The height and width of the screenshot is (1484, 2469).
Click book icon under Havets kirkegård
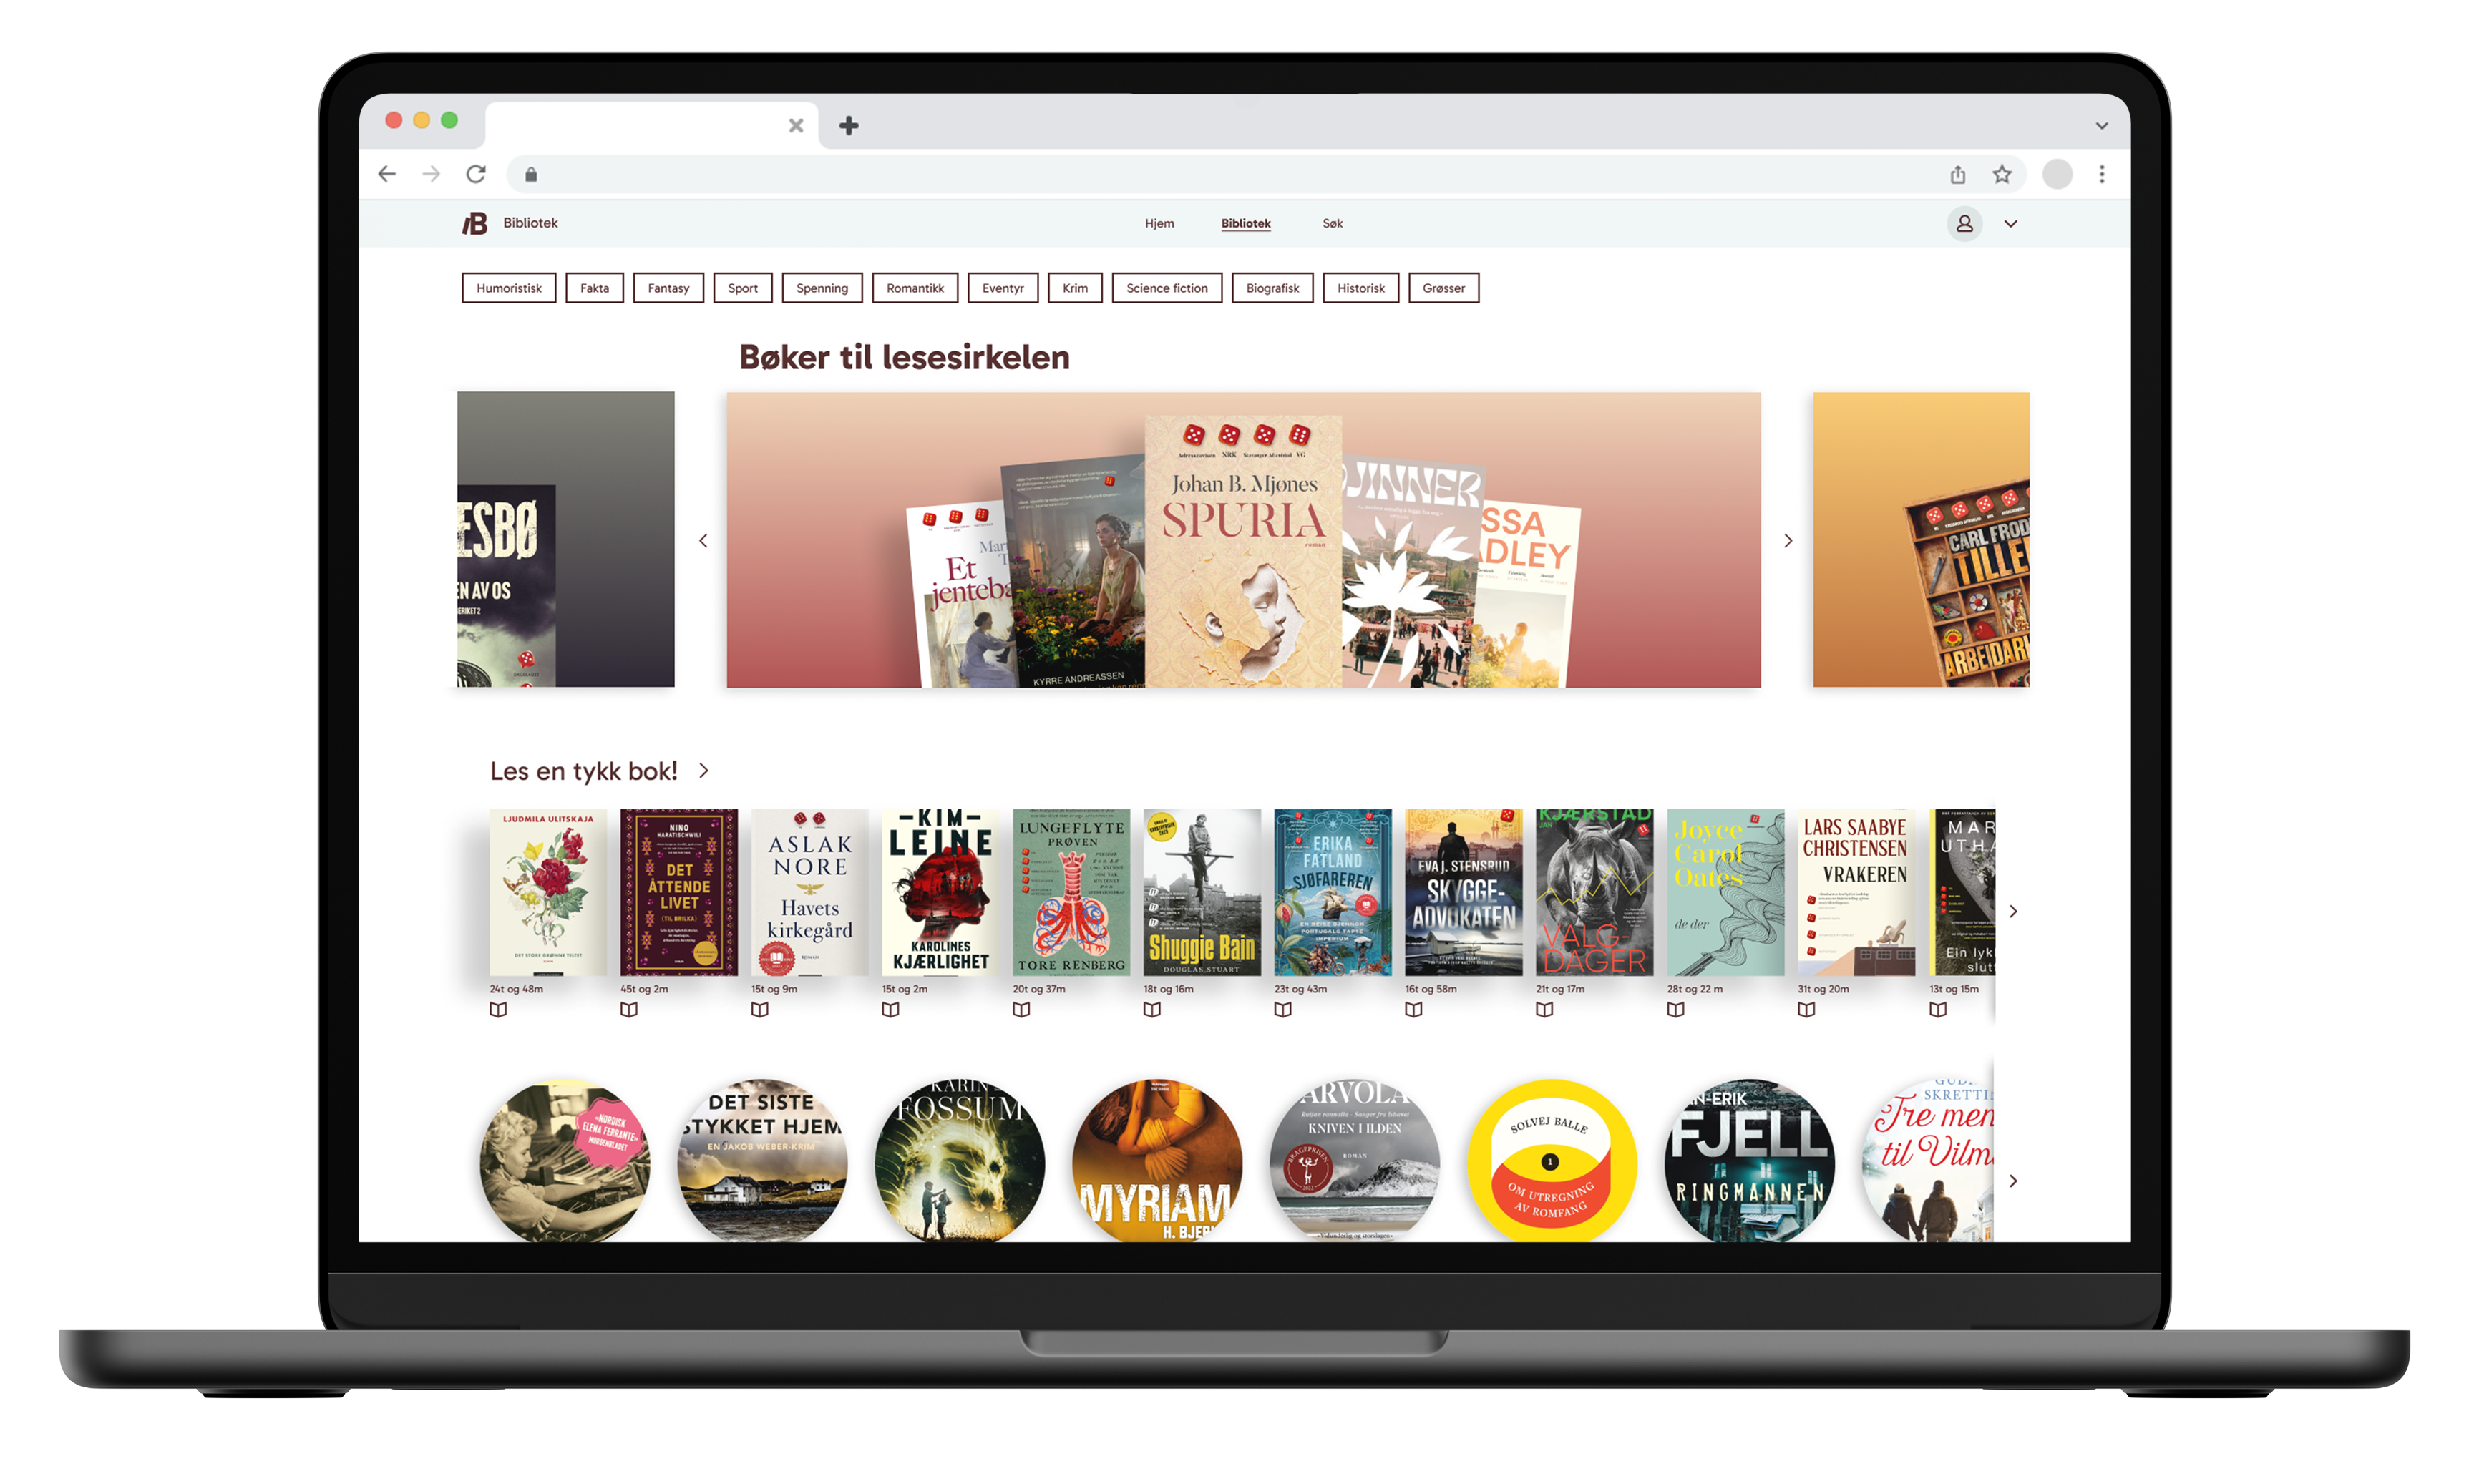point(759,1009)
